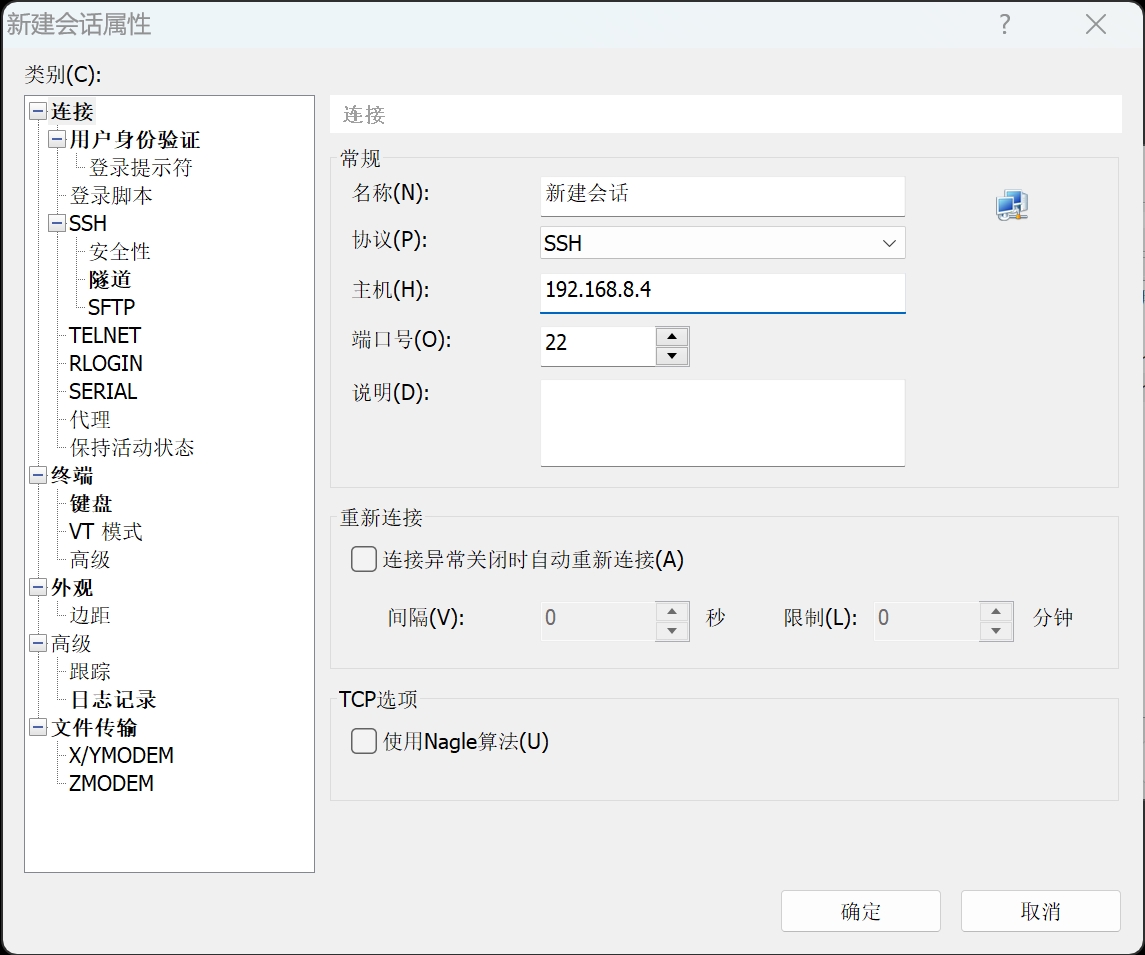Click 取消 to discard changes
This screenshot has width=1145, height=955.
point(1040,911)
